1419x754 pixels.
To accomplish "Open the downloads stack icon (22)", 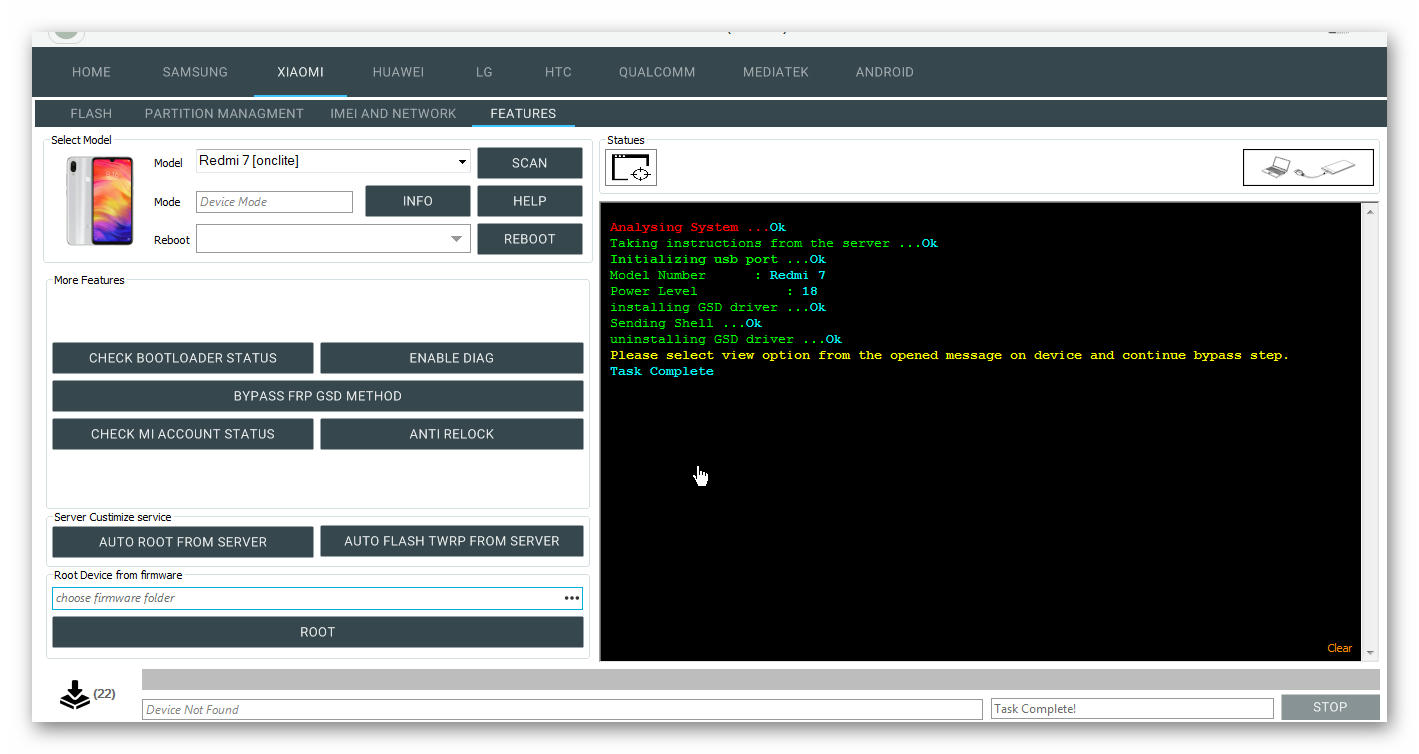I will pos(75,694).
